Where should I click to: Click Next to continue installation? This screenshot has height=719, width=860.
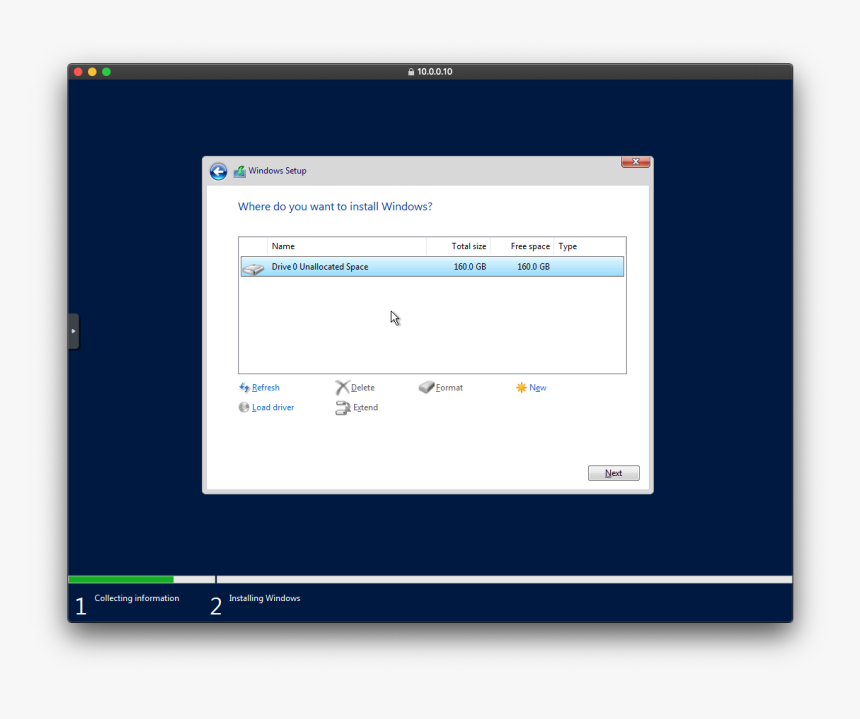click(x=614, y=473)
